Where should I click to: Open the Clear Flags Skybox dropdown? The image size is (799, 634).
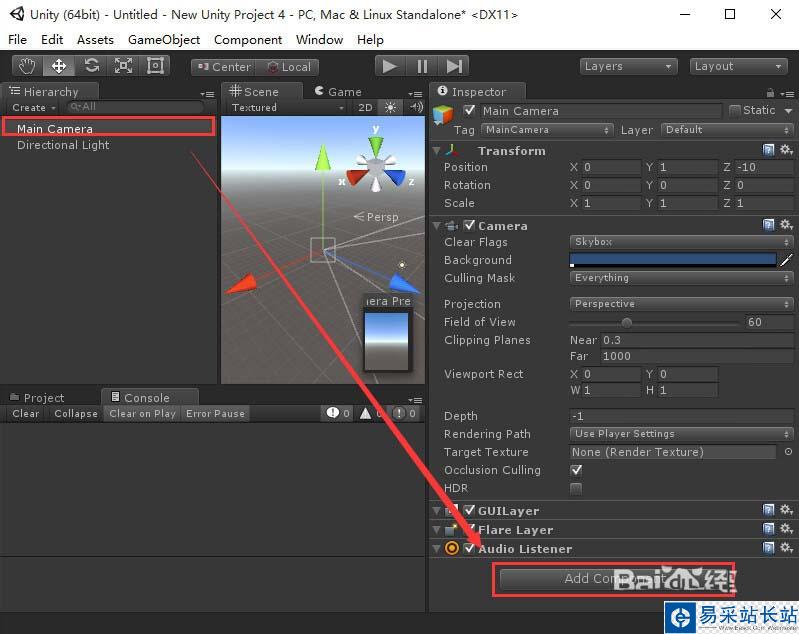coord(681,242)
